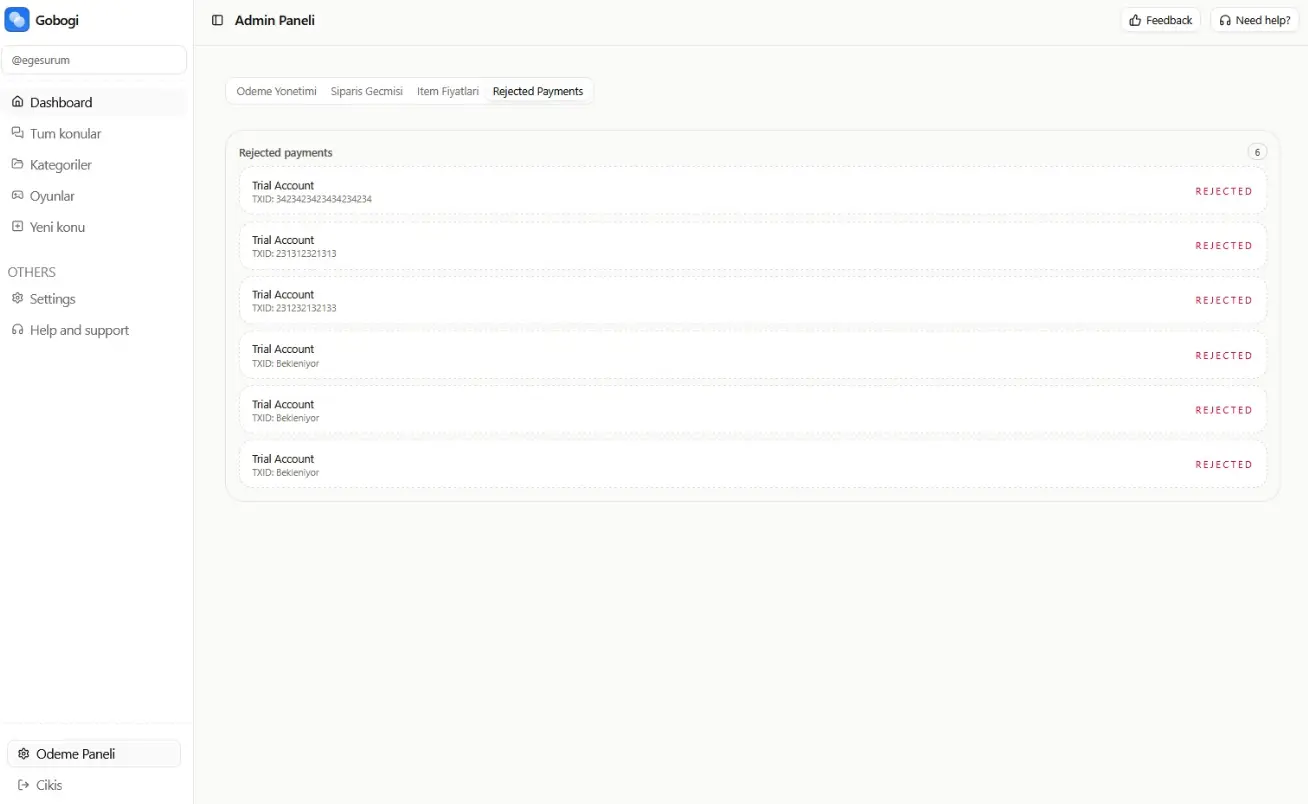Click the @egesurum username field
The height and width of the screenshot is (804, 1308).
(94, 60)
